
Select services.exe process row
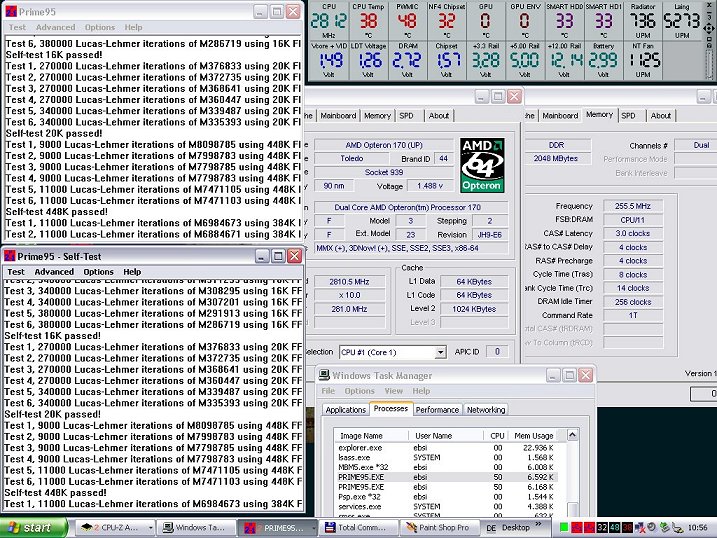pos(446,506)
